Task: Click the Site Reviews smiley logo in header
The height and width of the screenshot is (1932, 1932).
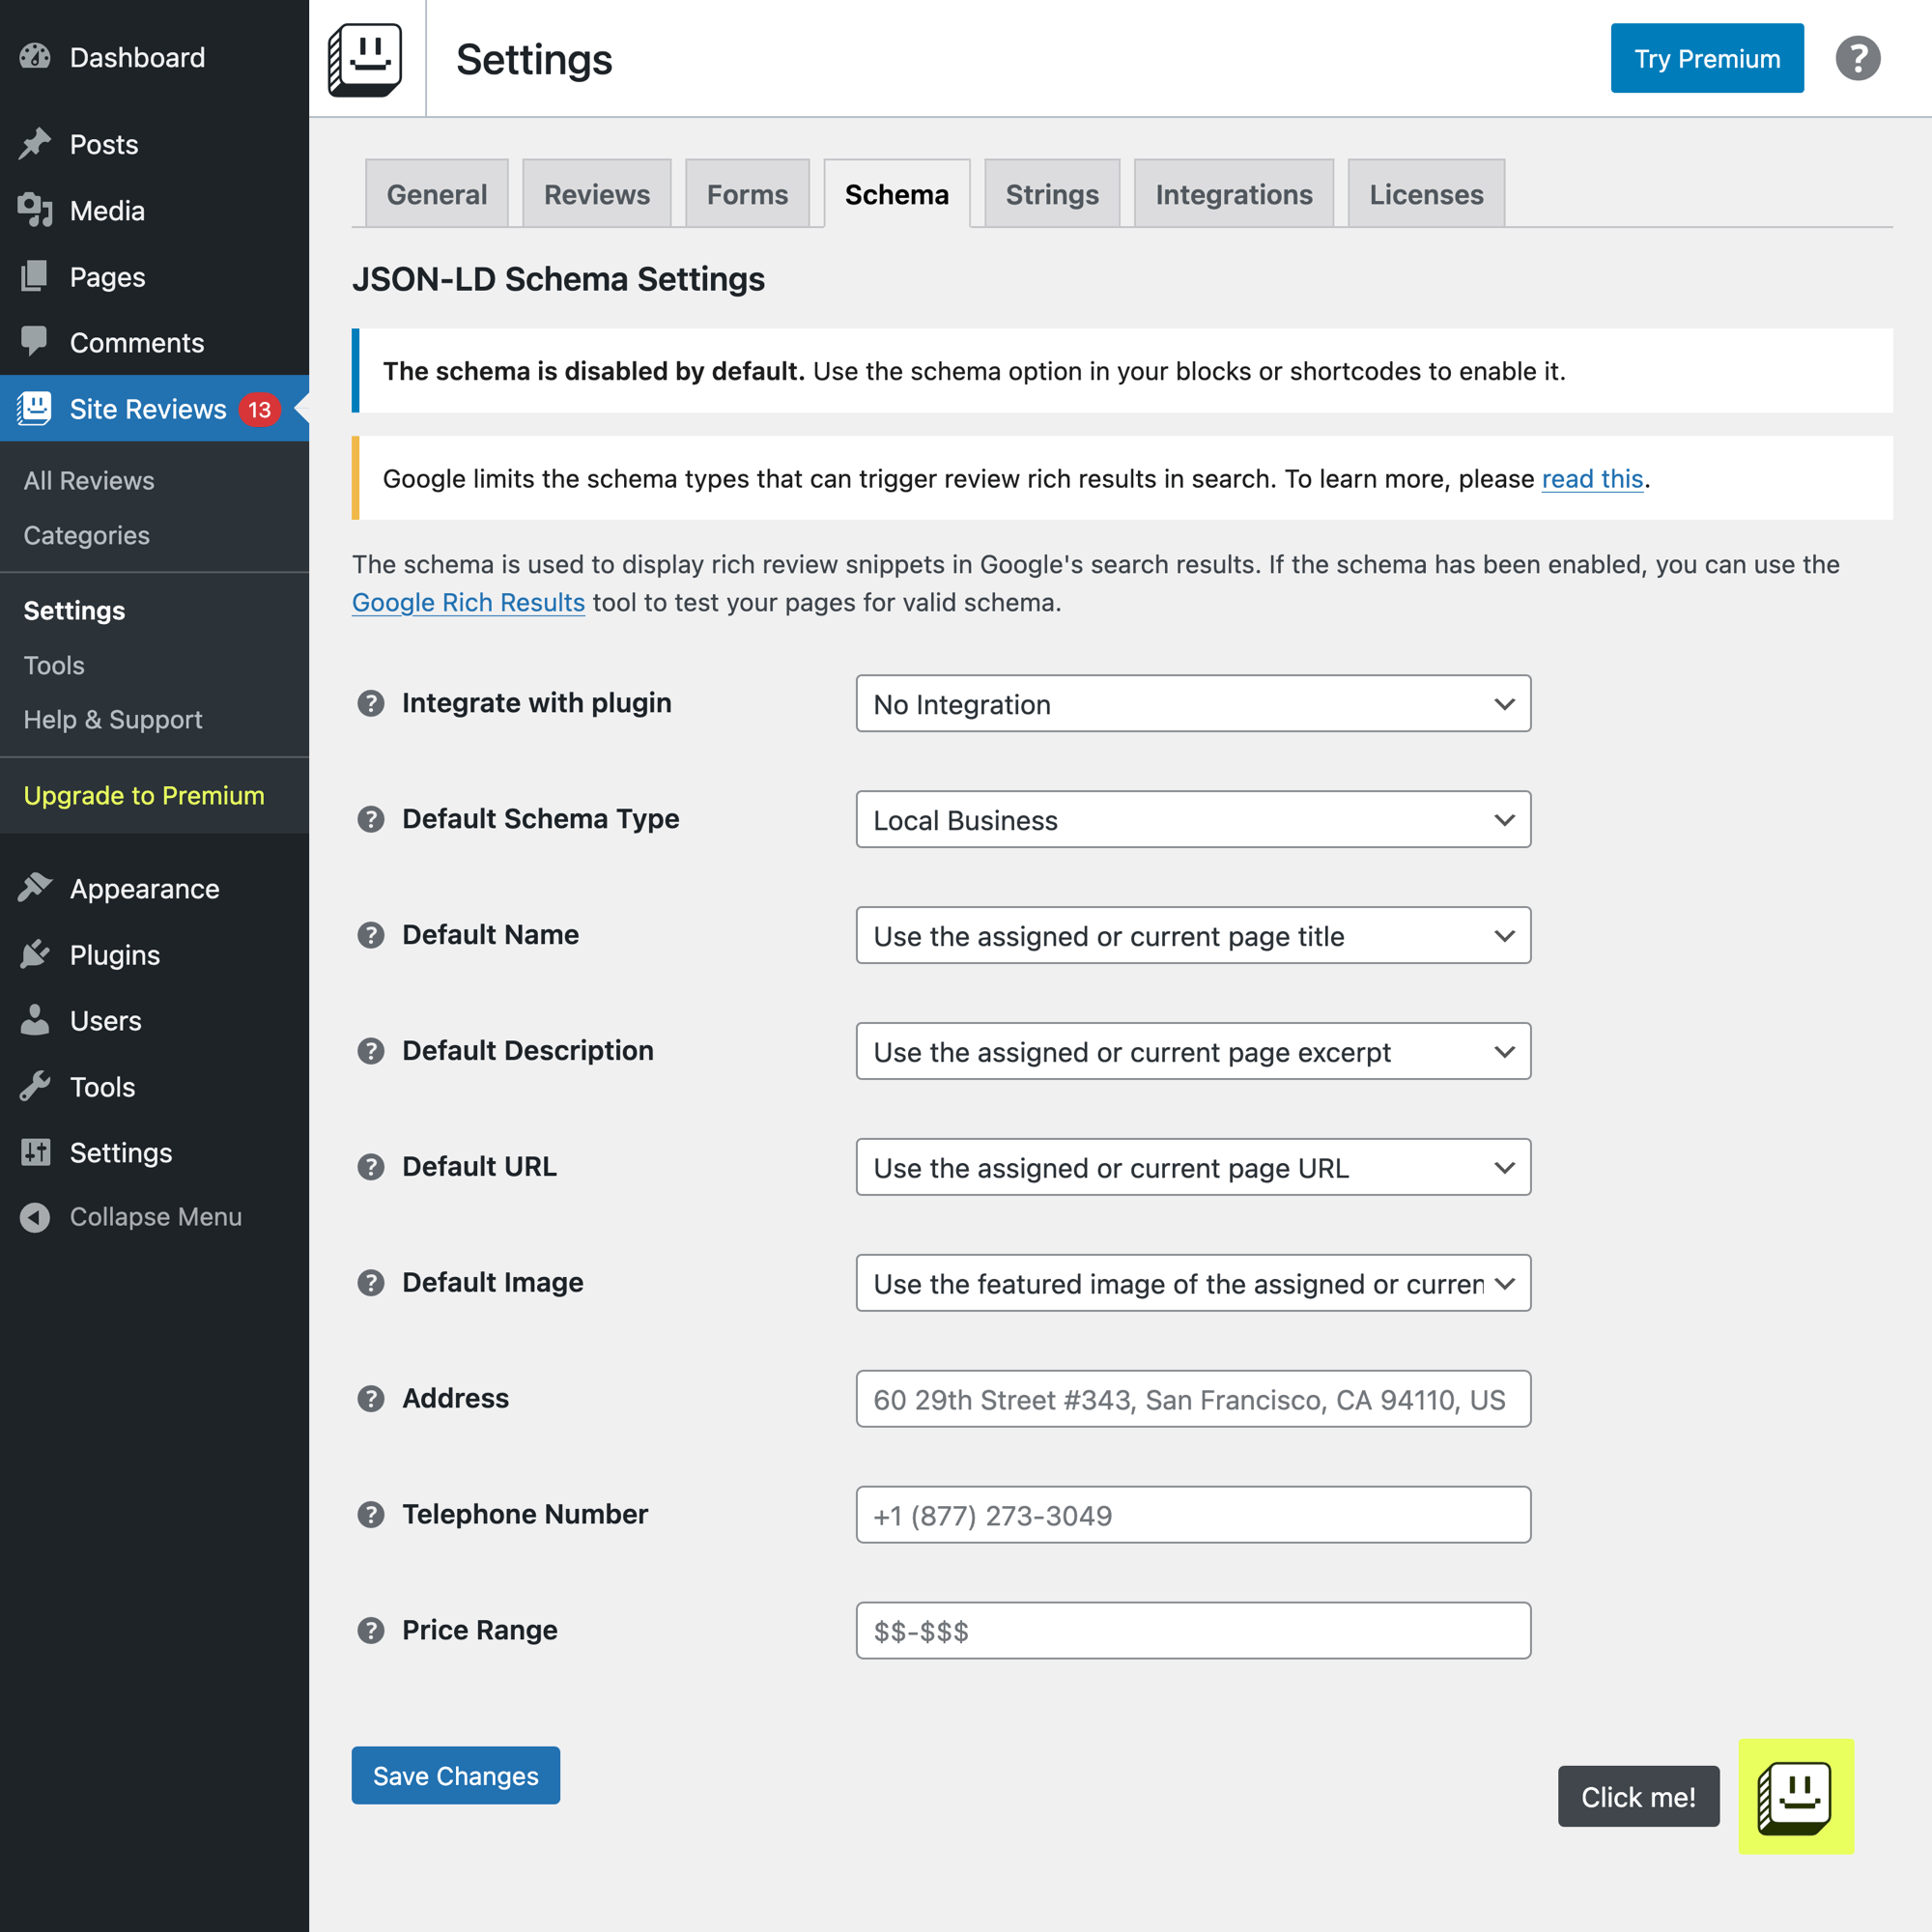Action: 365,59
